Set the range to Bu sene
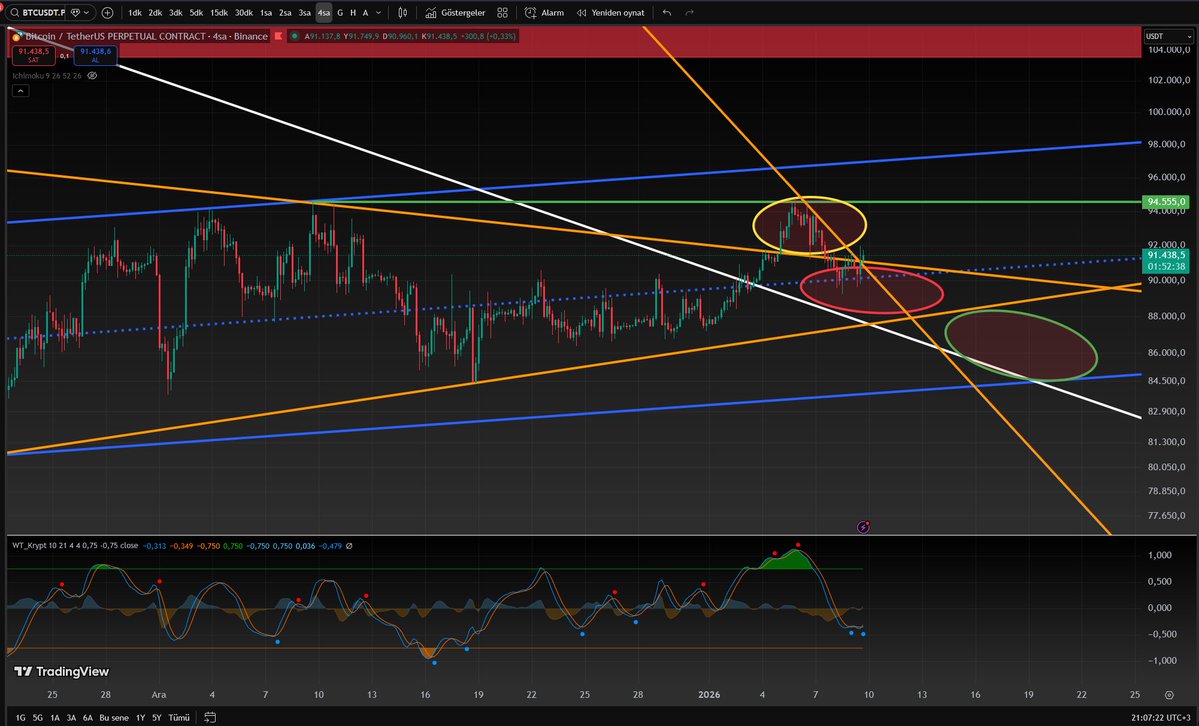Viewport: 1199px width, 726px height. click(x=115, y=718)
